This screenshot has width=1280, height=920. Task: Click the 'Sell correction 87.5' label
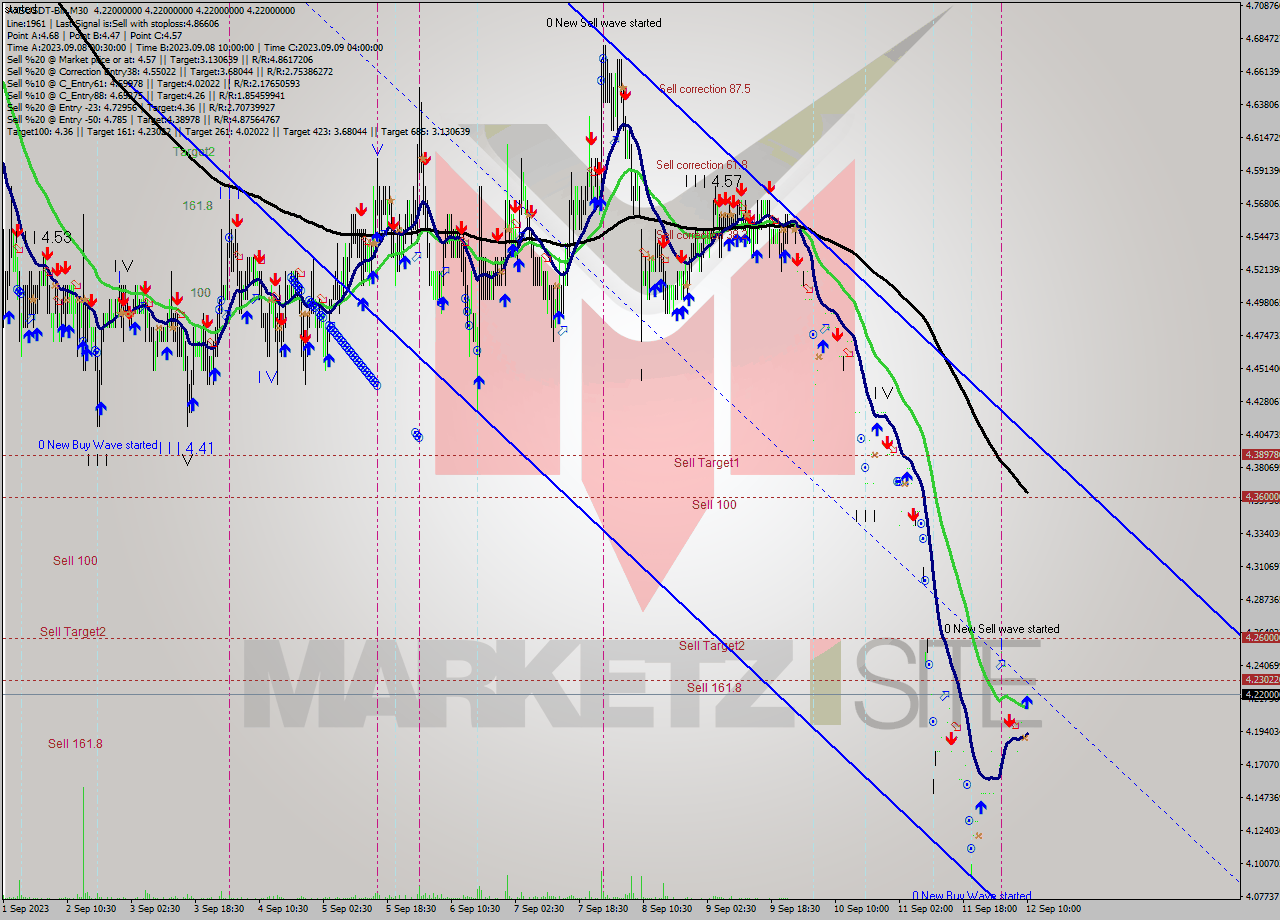tap(704, 89)
